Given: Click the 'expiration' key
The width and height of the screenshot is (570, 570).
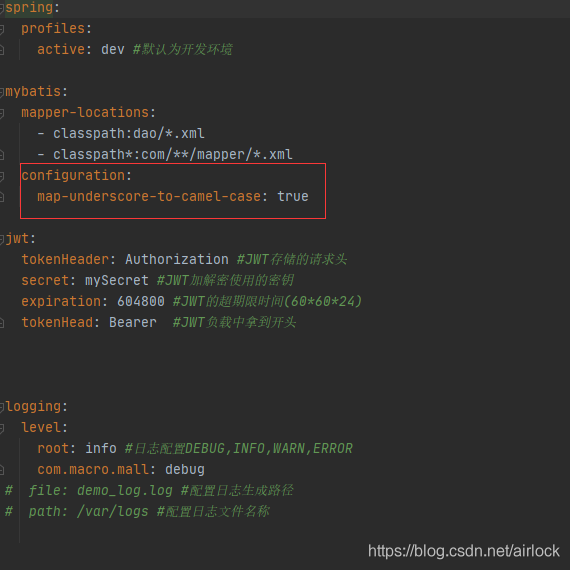Looking at the screenshot, I should tap(61, 301).
